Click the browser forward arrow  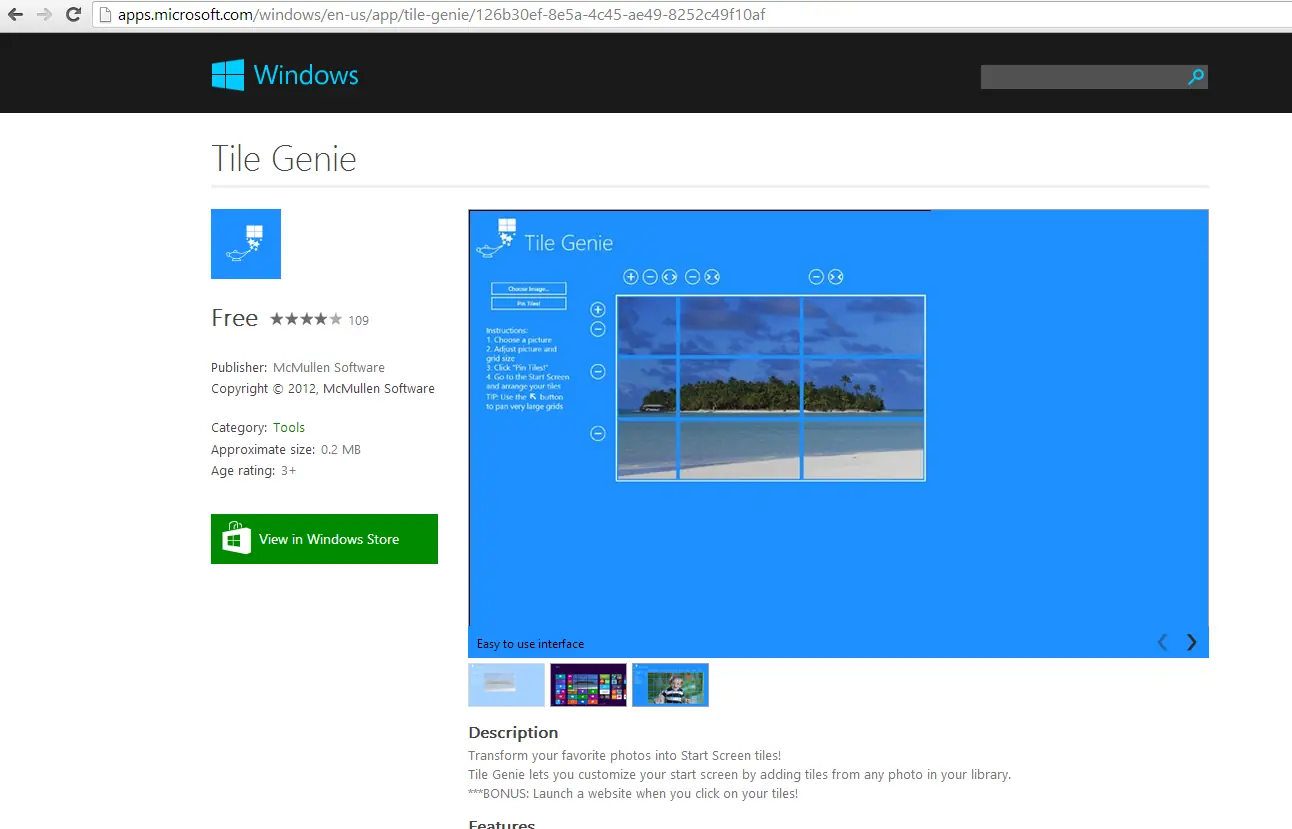tap(44, 15)
